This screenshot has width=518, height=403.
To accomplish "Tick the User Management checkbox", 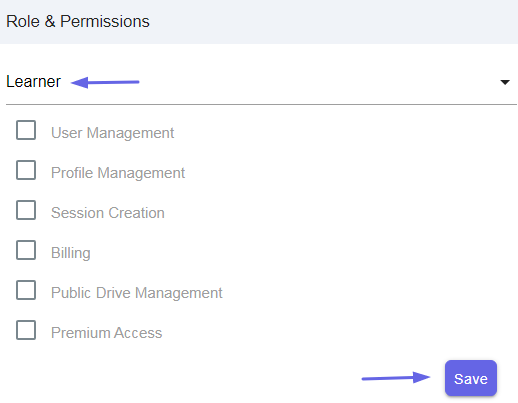I will [x=26, y=130].
